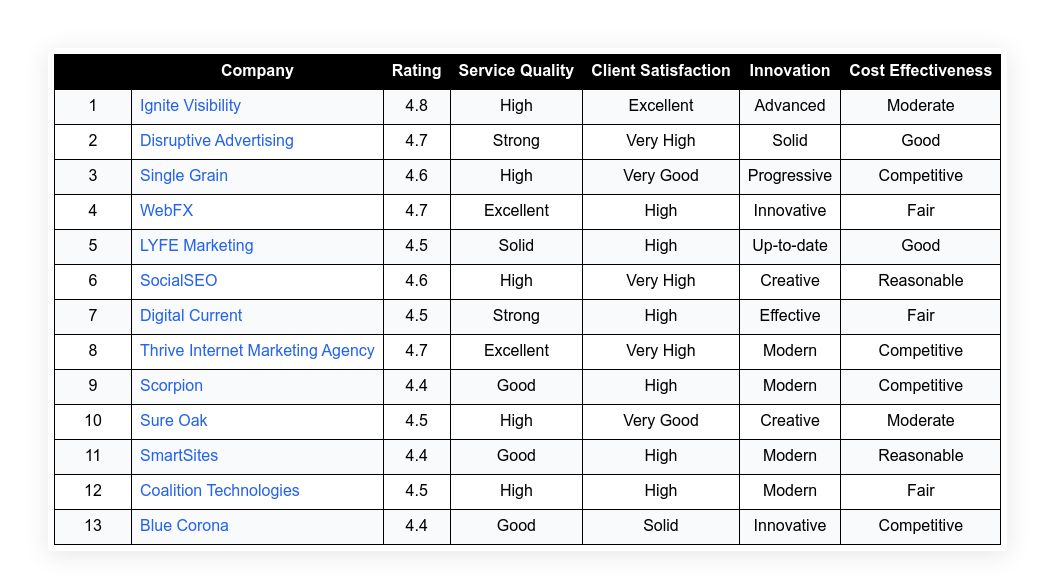Open the Ignite Visibility company link

[190, 106]
